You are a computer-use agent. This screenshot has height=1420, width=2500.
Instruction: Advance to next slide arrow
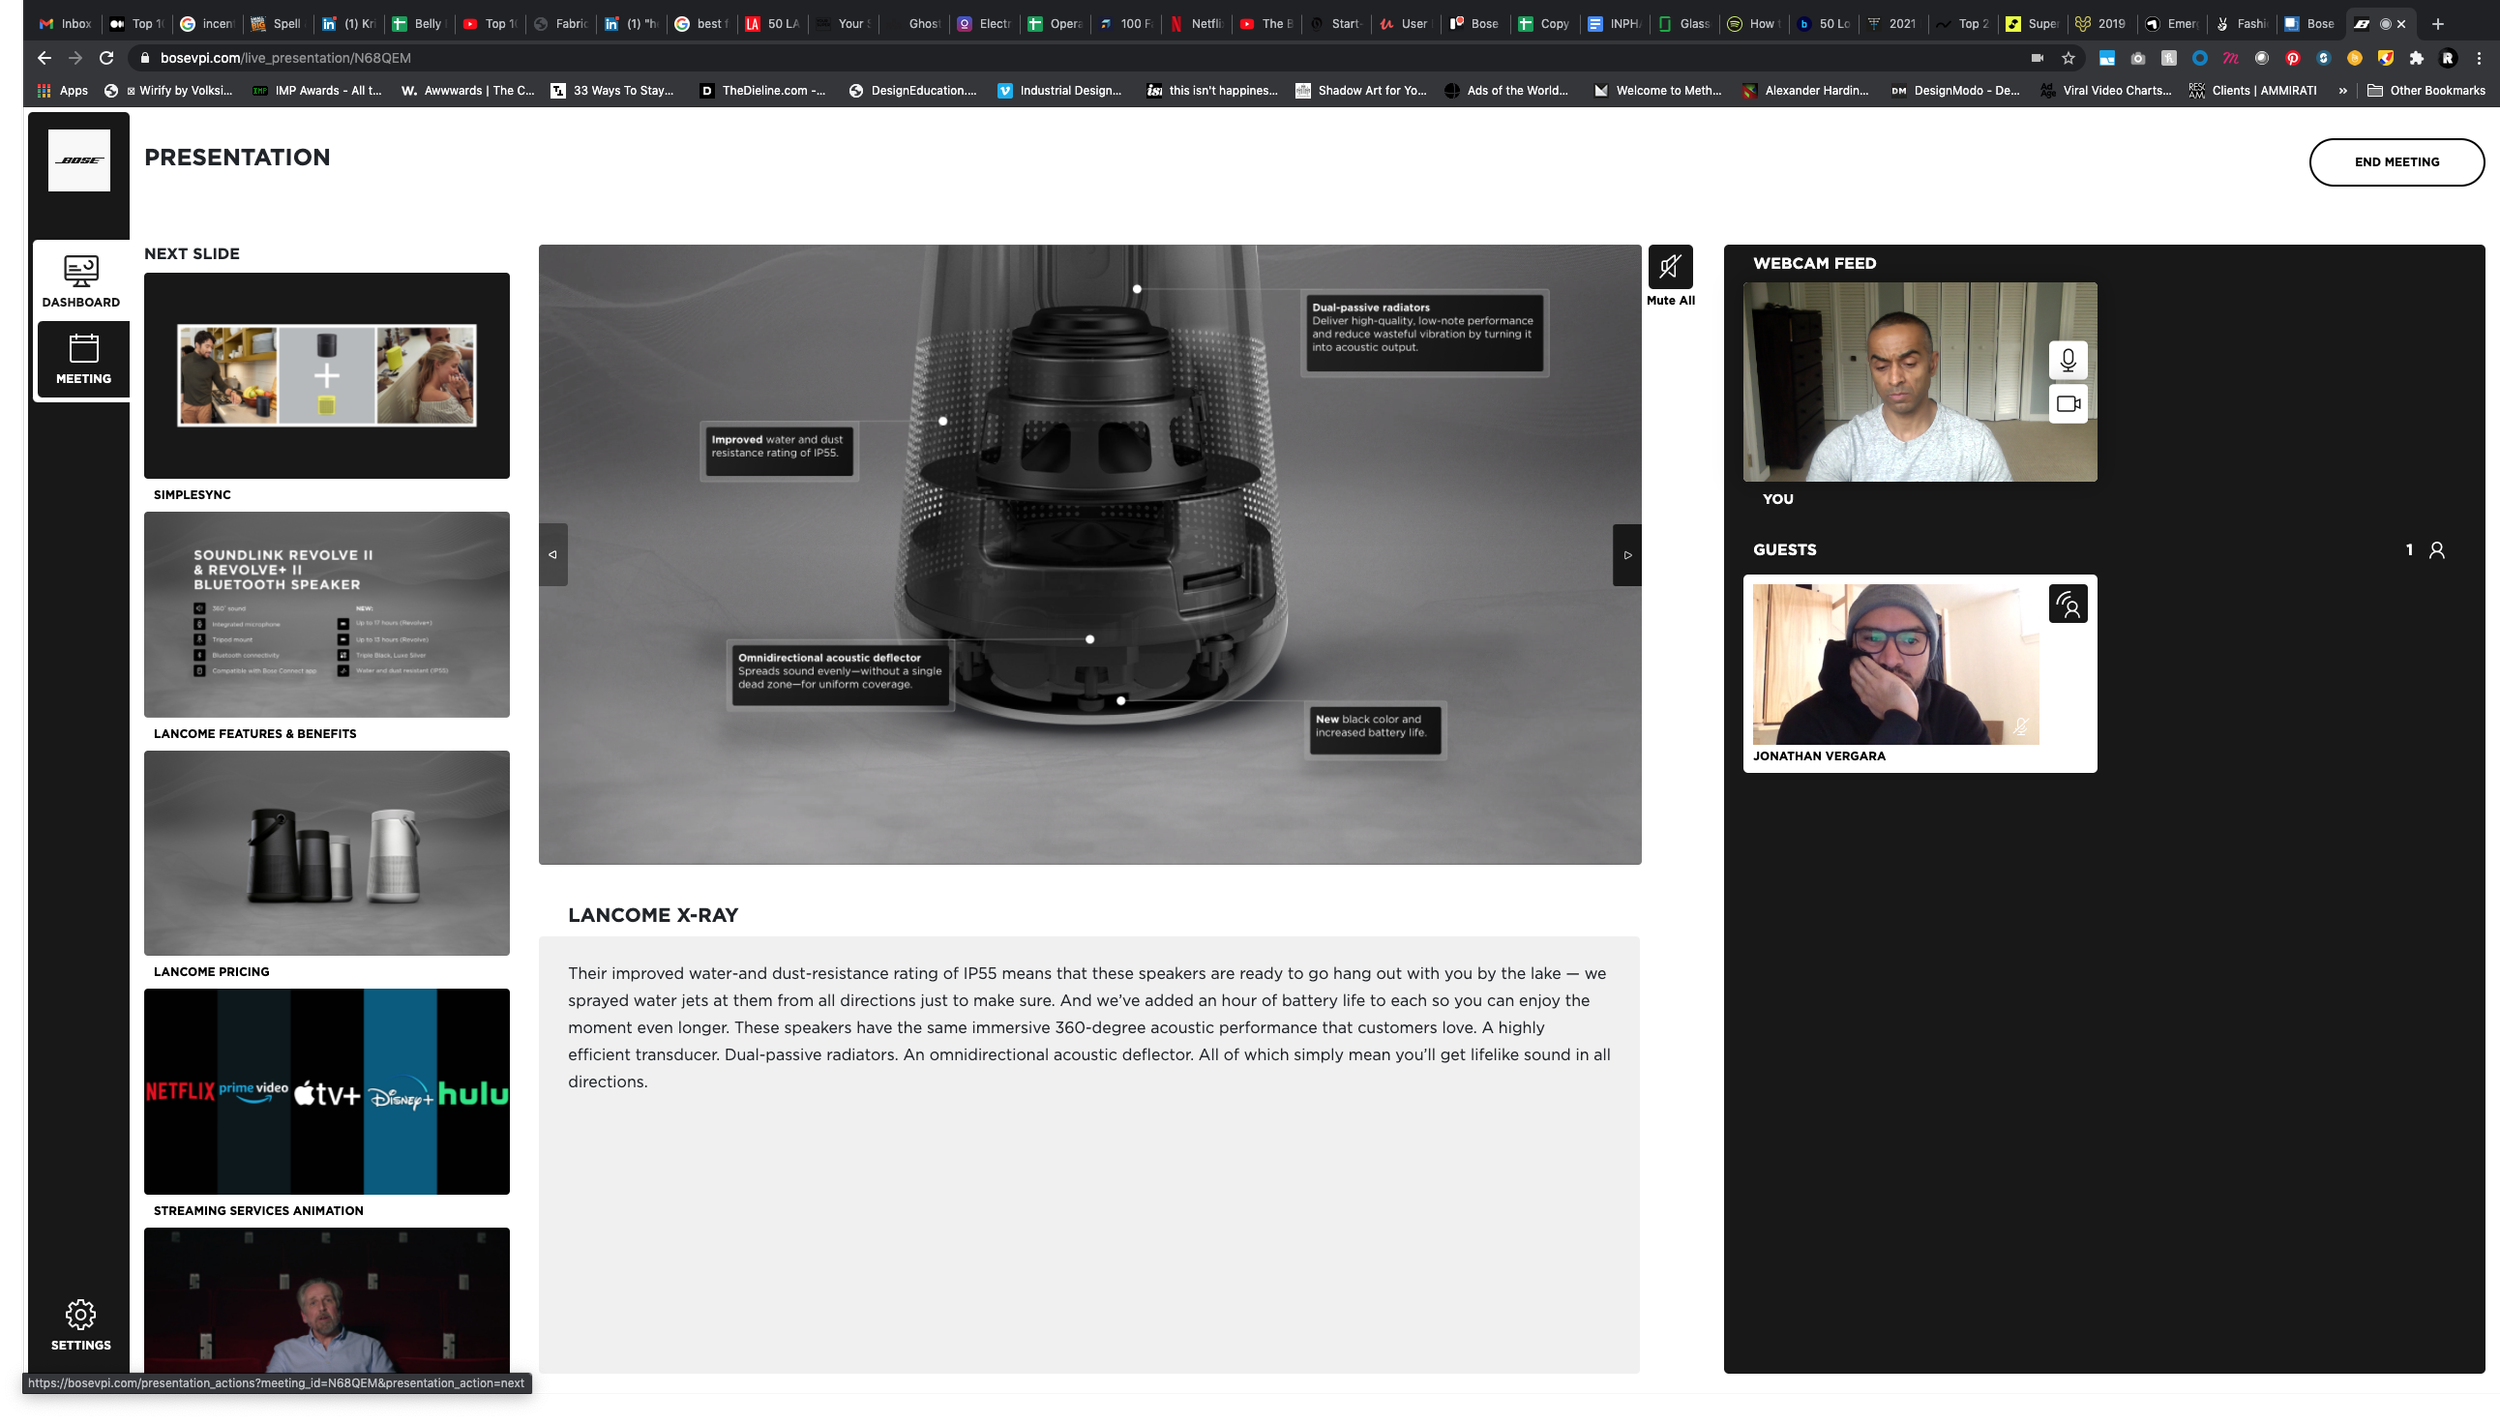pyautogui.click(x=1627, y=555)
